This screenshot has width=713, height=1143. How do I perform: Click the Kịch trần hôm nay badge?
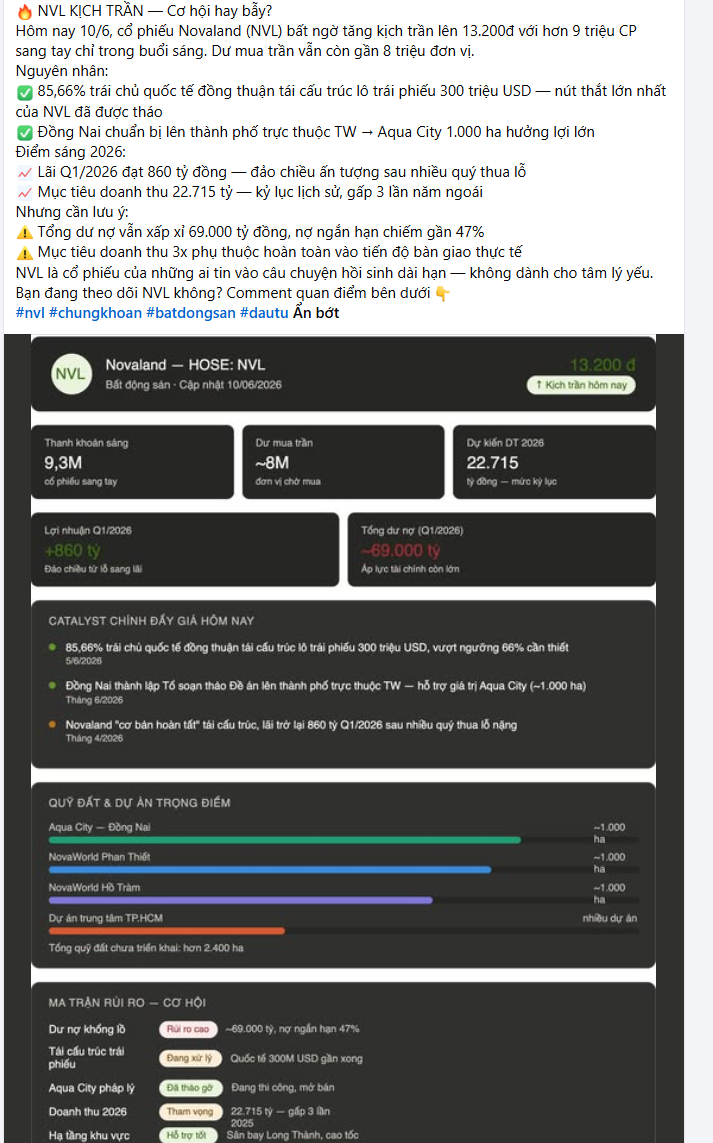coord(581,385)
